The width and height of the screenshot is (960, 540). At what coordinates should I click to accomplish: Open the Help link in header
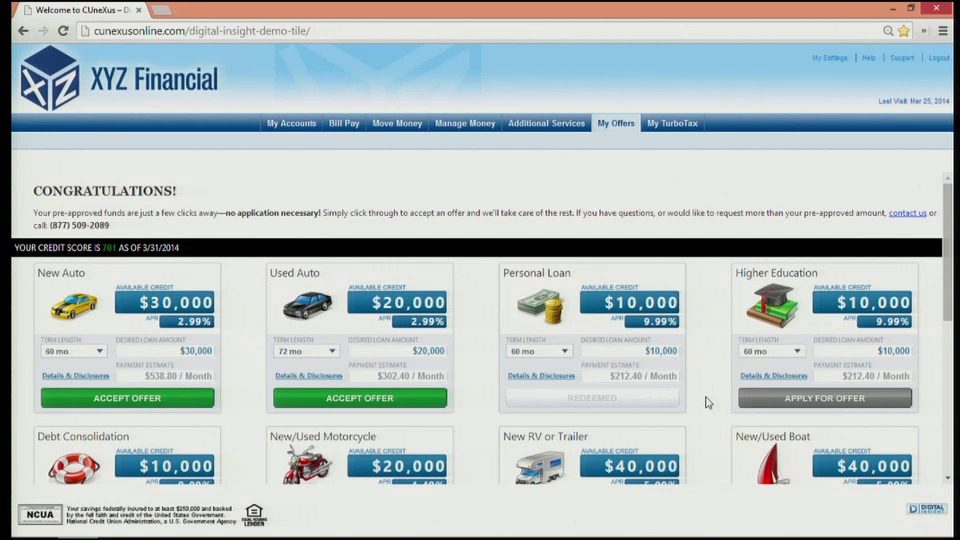tap(869, 58)
